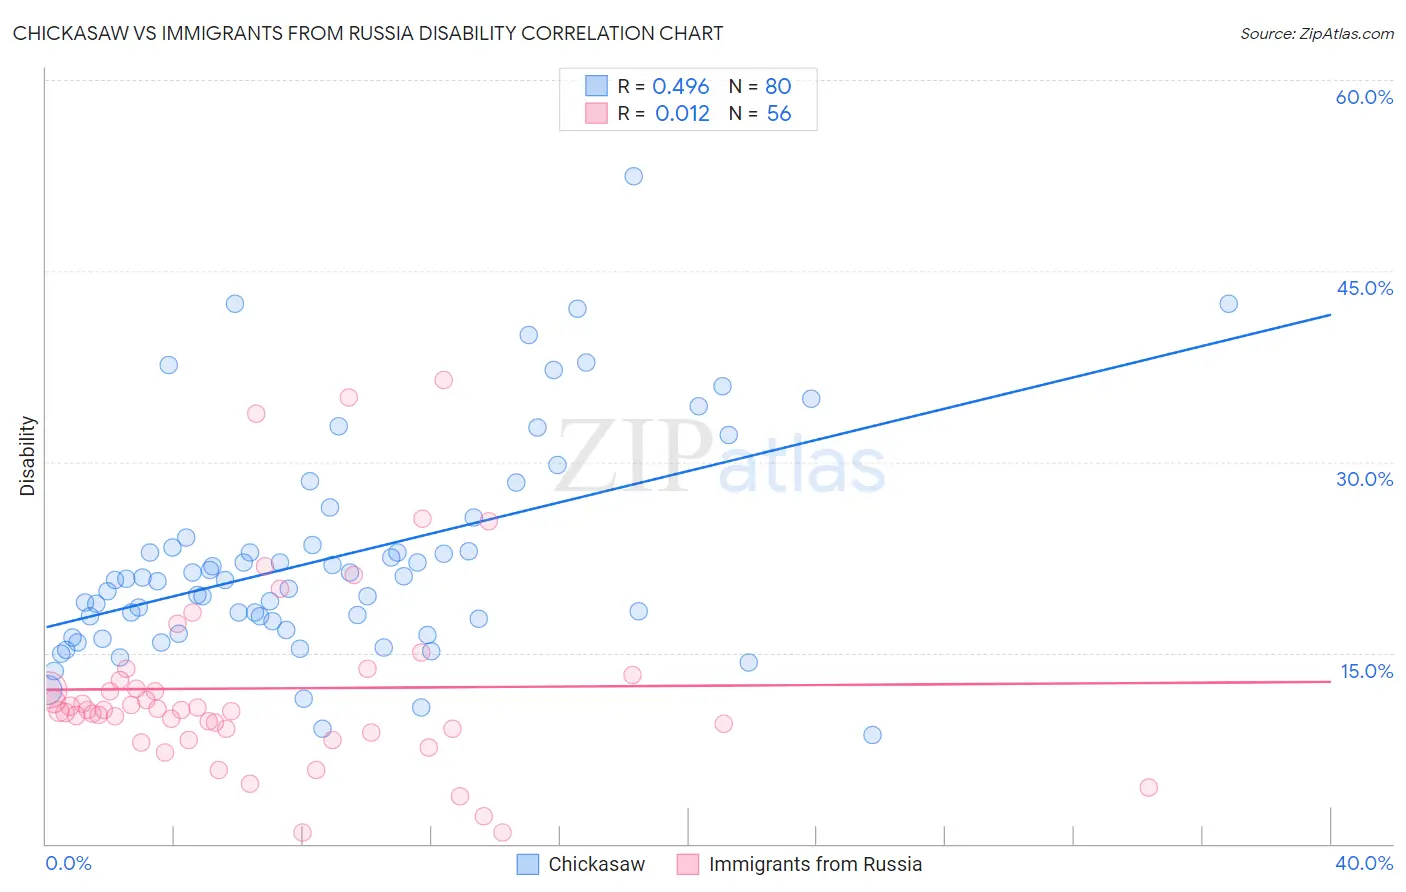Click the chart title text

pos(368,33)
